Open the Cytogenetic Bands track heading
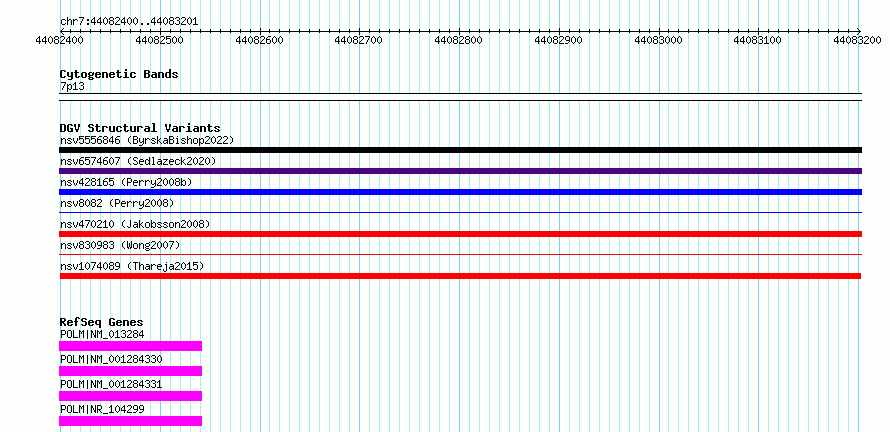 [119, 74]
